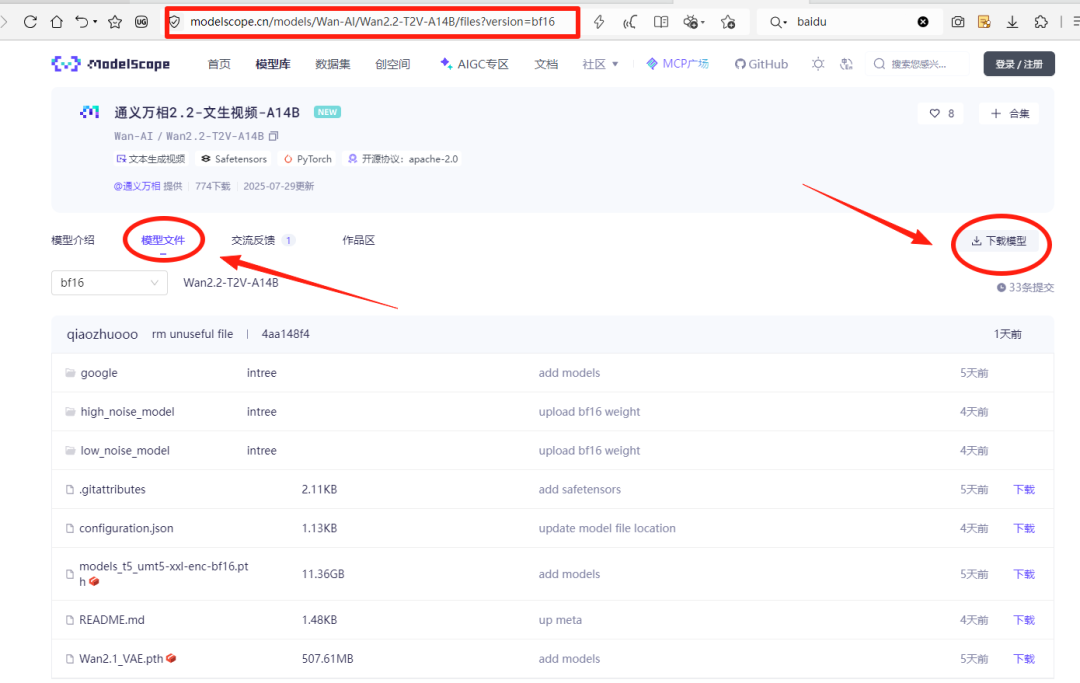The width and height of the screenshot is (1080, 683).
Task: Open the low_noise_model folder
Action: pyautogui.click(x=125, y=450)
